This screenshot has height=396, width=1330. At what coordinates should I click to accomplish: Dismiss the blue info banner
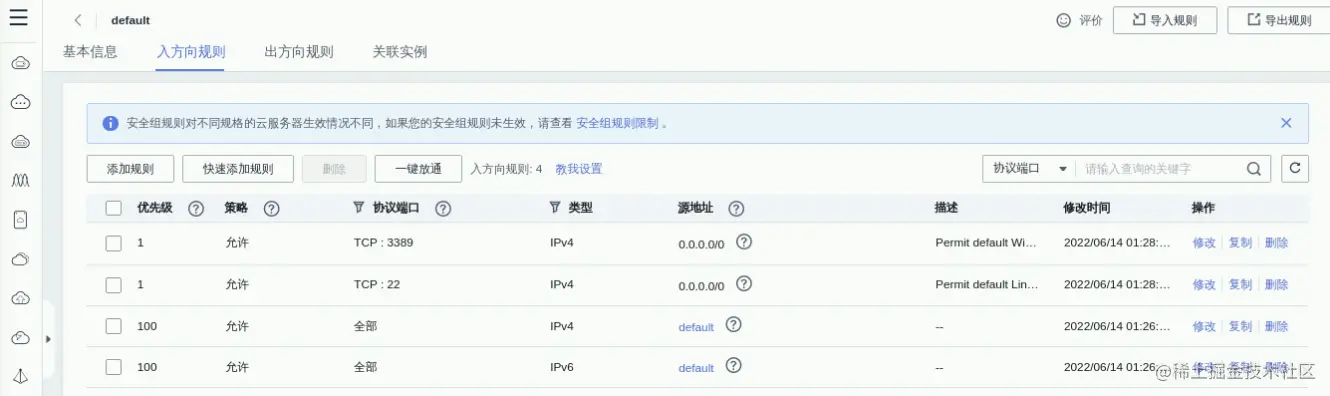tap(1286, 123)
